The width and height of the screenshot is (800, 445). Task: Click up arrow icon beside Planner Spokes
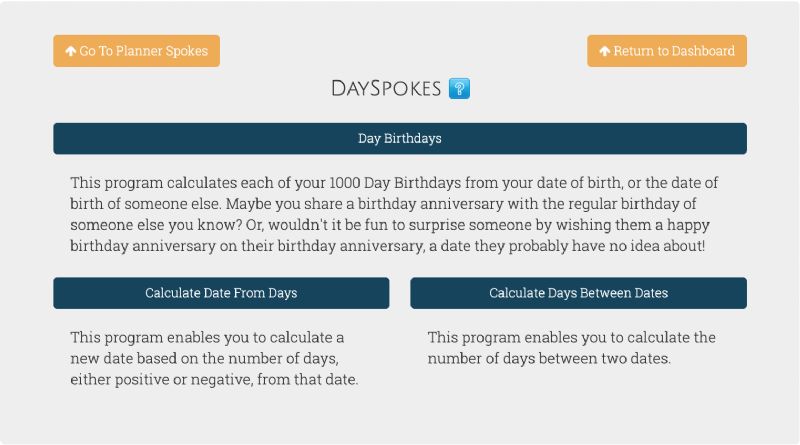pos(71,51)
